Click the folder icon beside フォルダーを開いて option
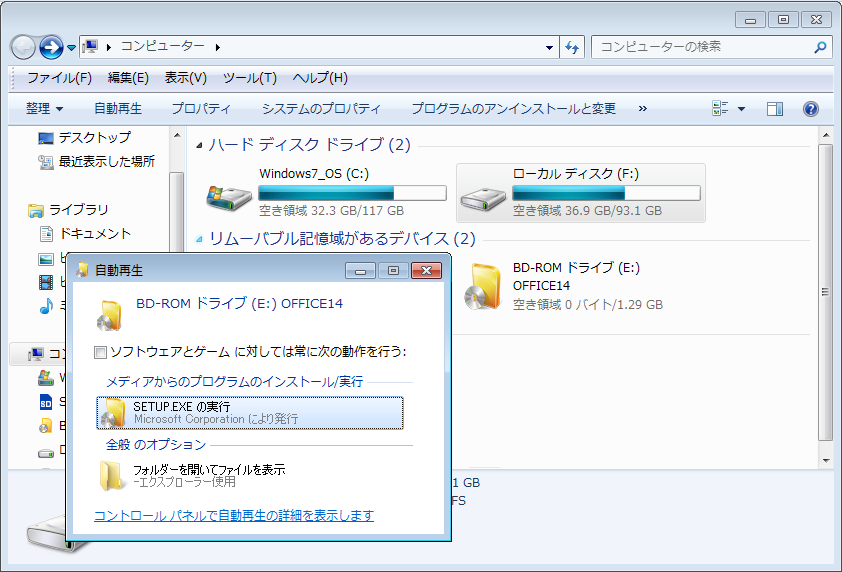842x572 pixels. [x=111, y=475]
